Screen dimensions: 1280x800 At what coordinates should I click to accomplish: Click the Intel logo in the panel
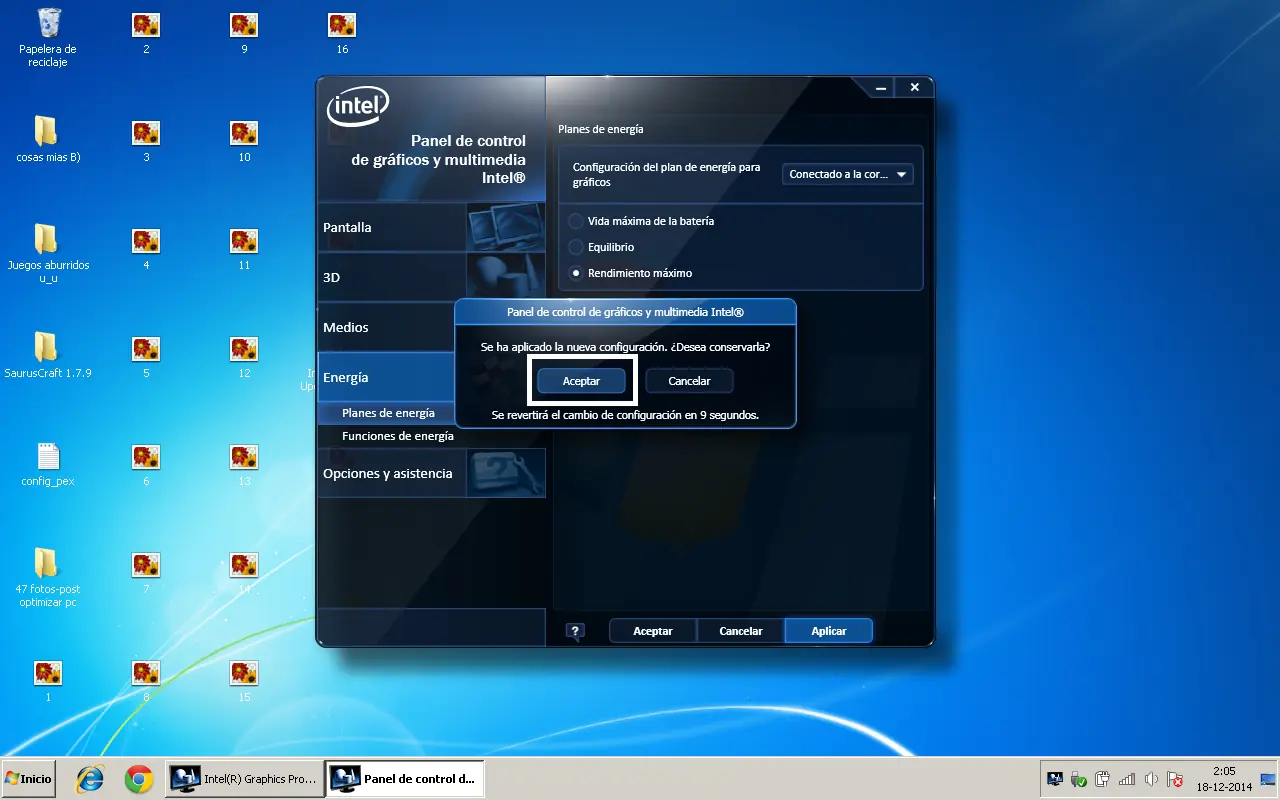pyautogui.click(x=356, y=106)
